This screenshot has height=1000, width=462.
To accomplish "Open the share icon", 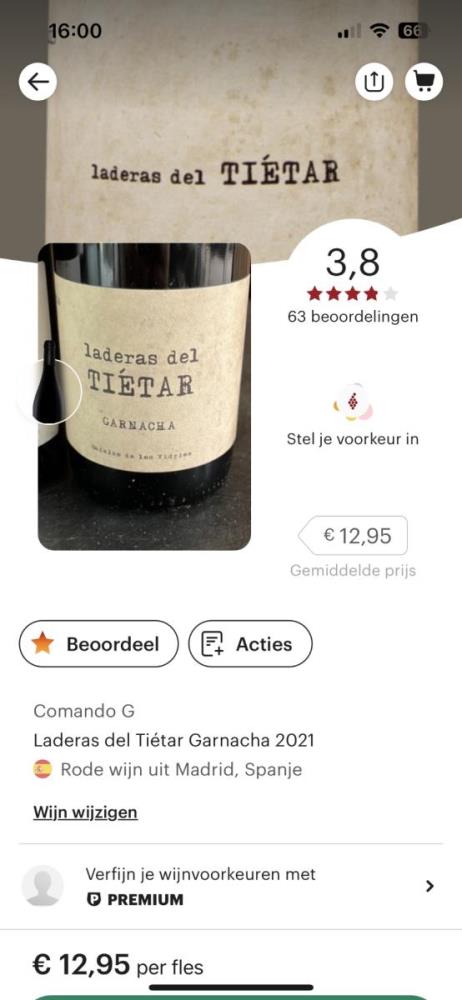I will click(x=374, y=82).
